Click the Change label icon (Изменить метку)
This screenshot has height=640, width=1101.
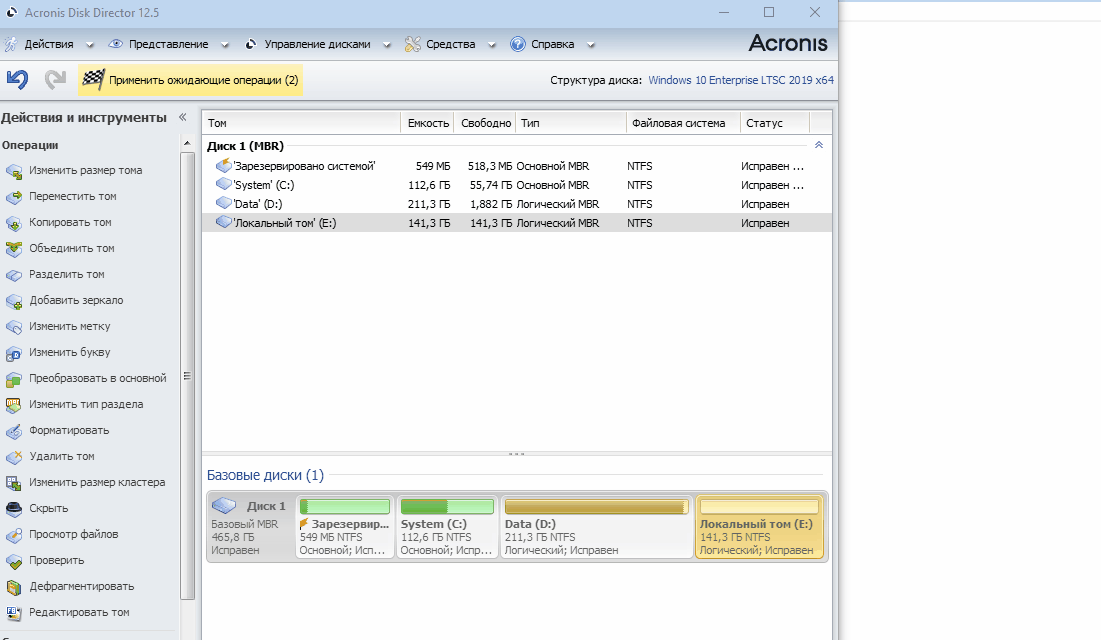click(x=14, y=327)
